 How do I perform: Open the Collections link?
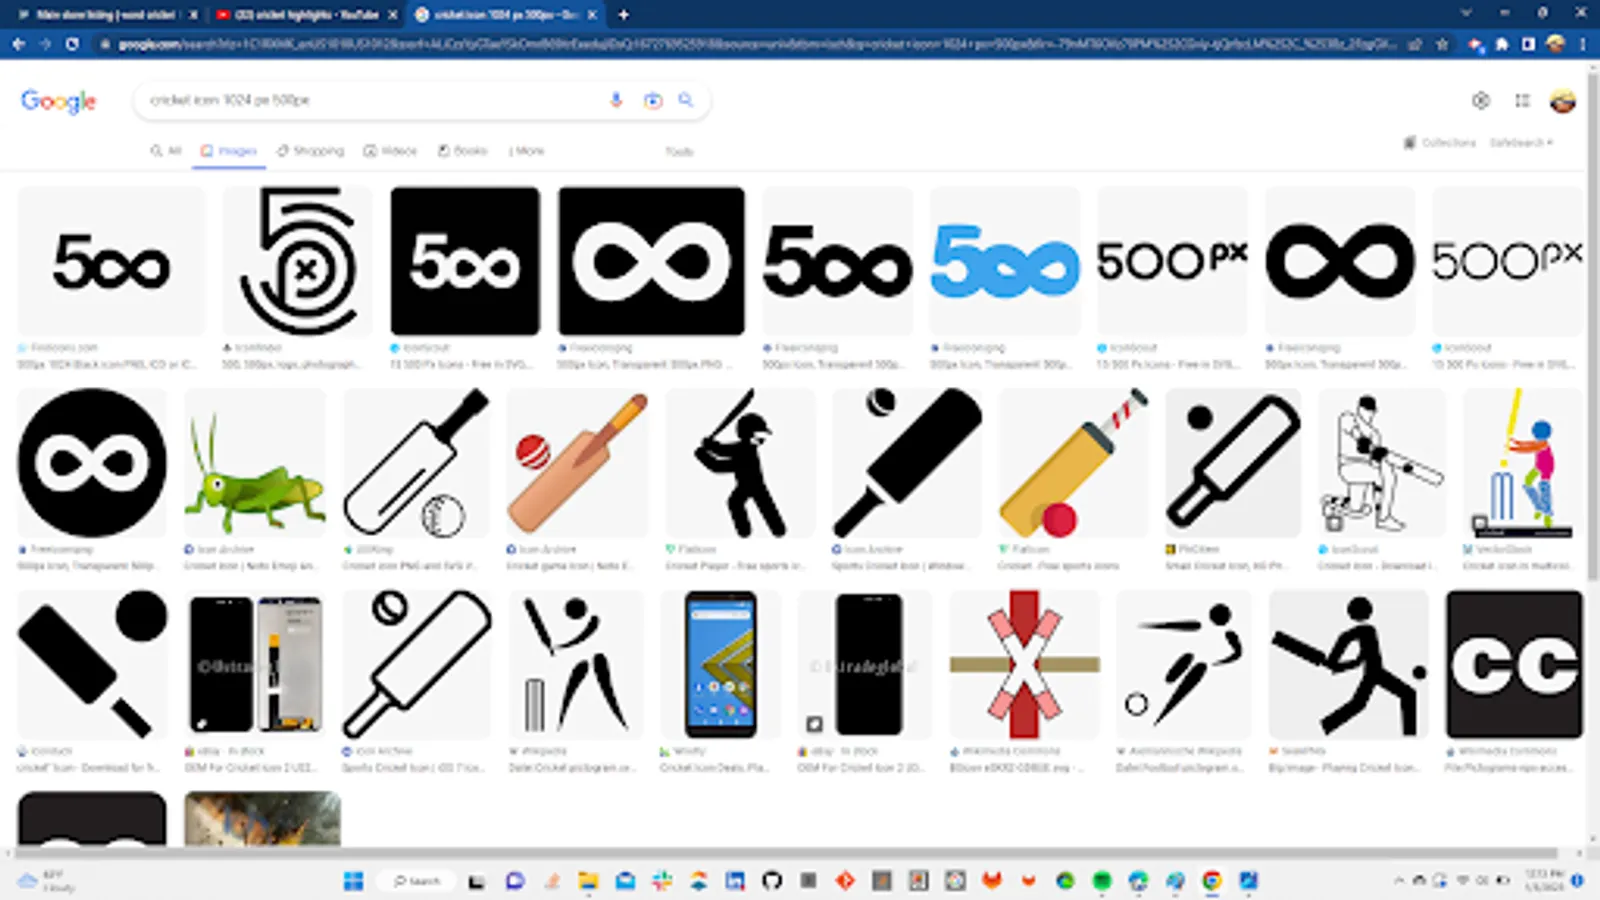point(1440,143)
